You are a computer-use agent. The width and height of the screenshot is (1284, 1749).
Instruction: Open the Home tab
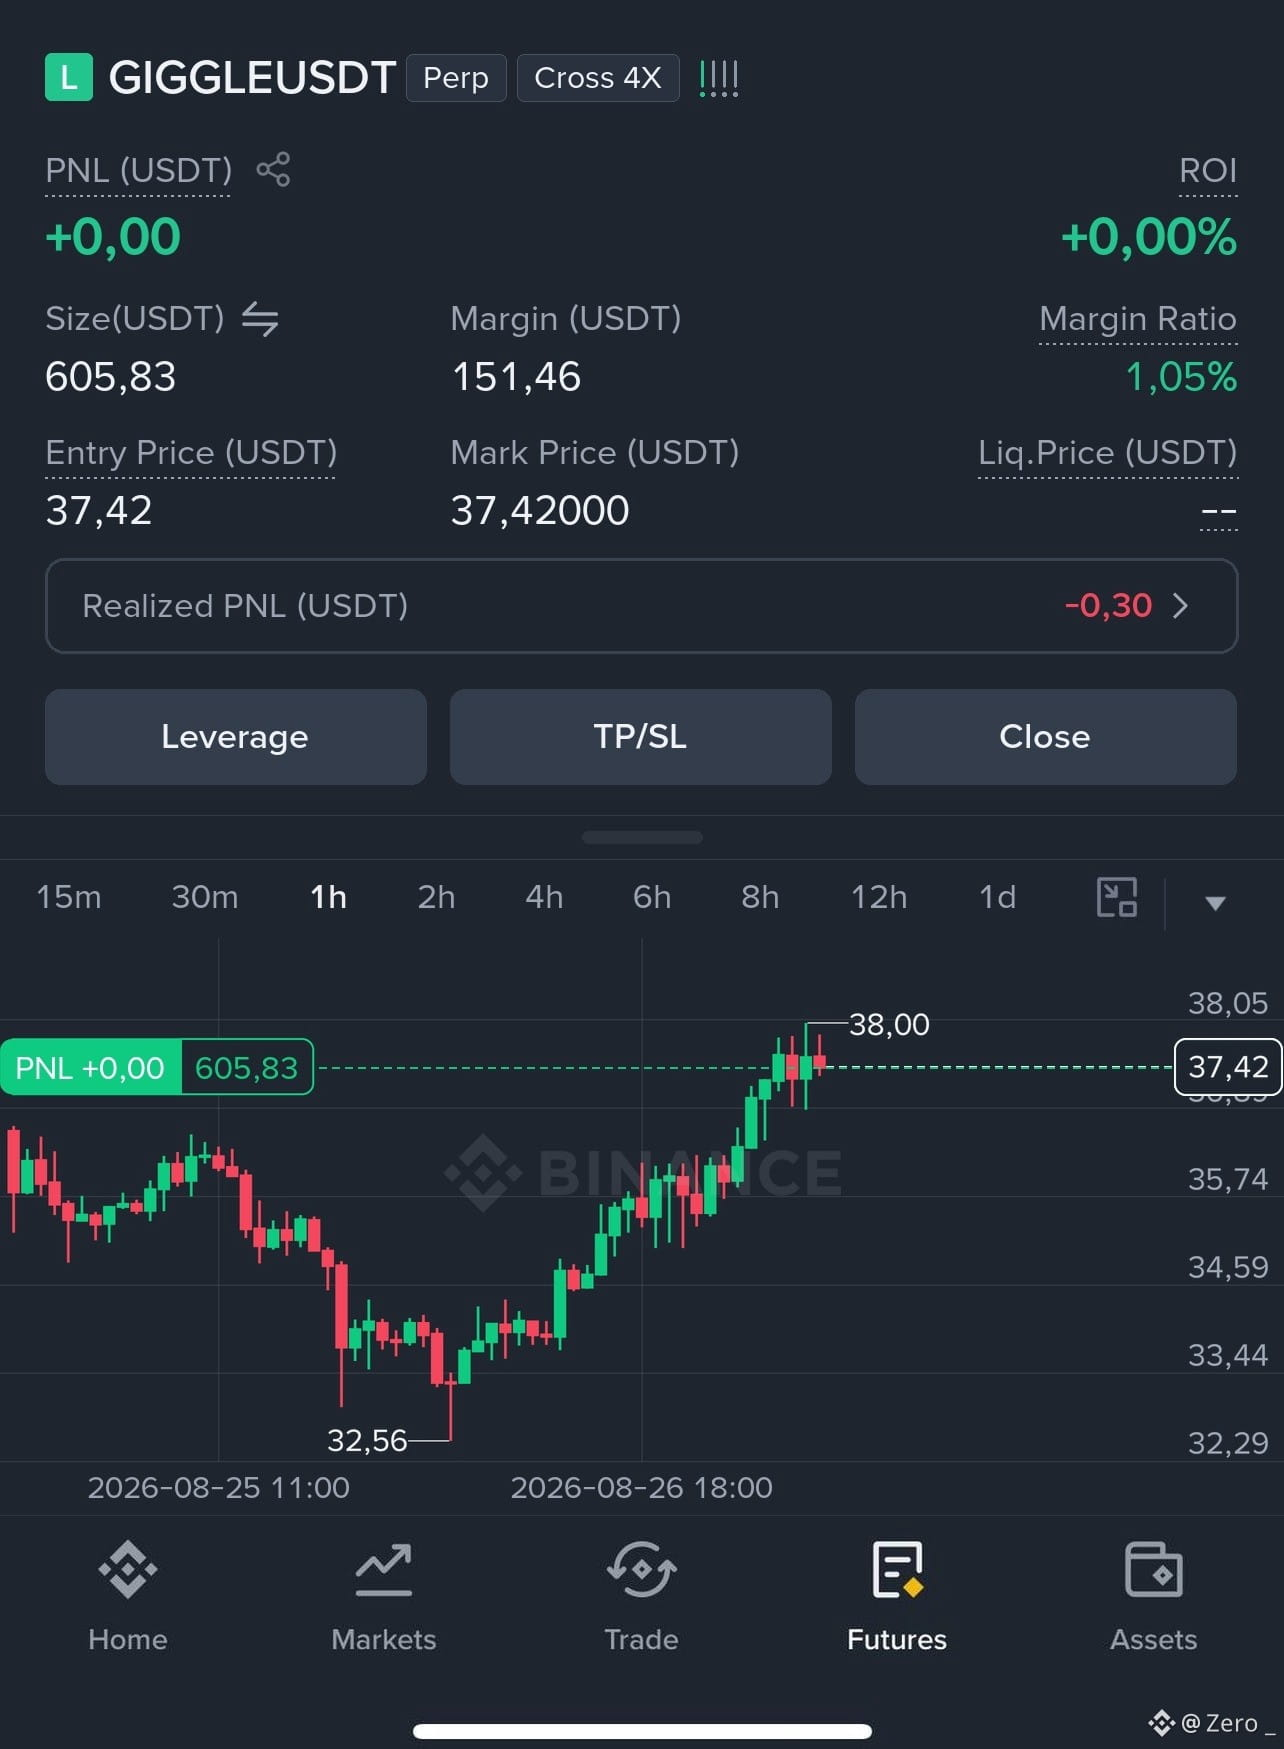128,1597
